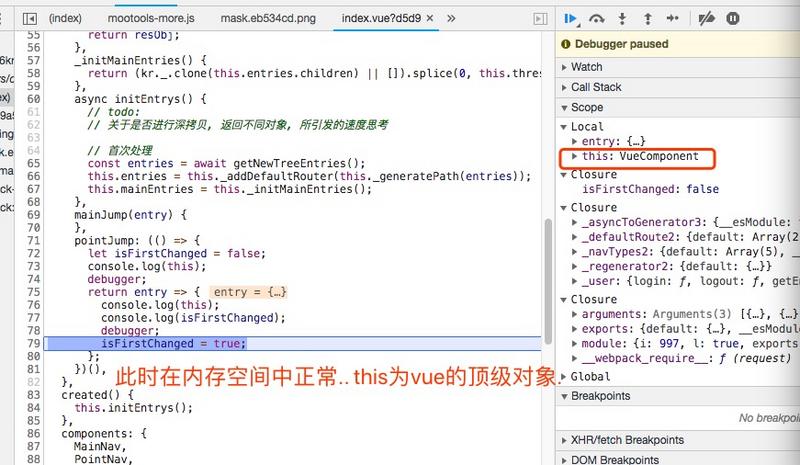Toggle pause on exceptions
This screenshot has height=465, width=800.
point(733,19)
